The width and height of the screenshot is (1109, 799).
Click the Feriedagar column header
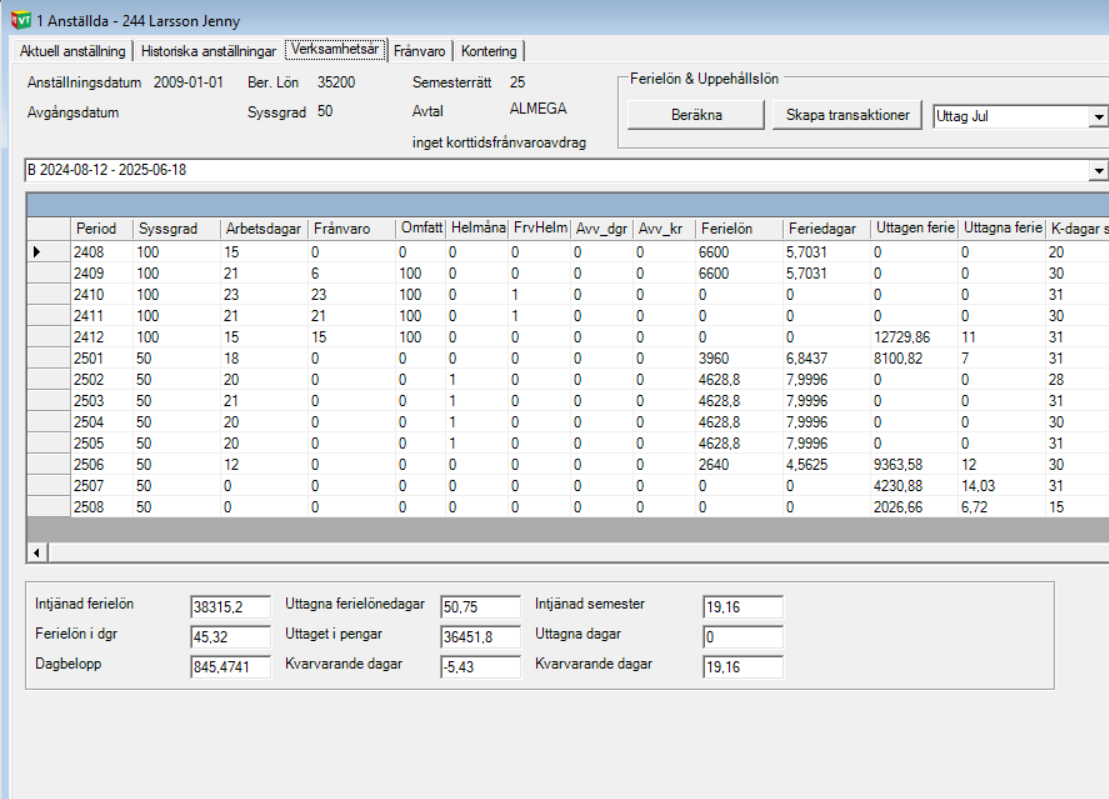click(827, 228)
